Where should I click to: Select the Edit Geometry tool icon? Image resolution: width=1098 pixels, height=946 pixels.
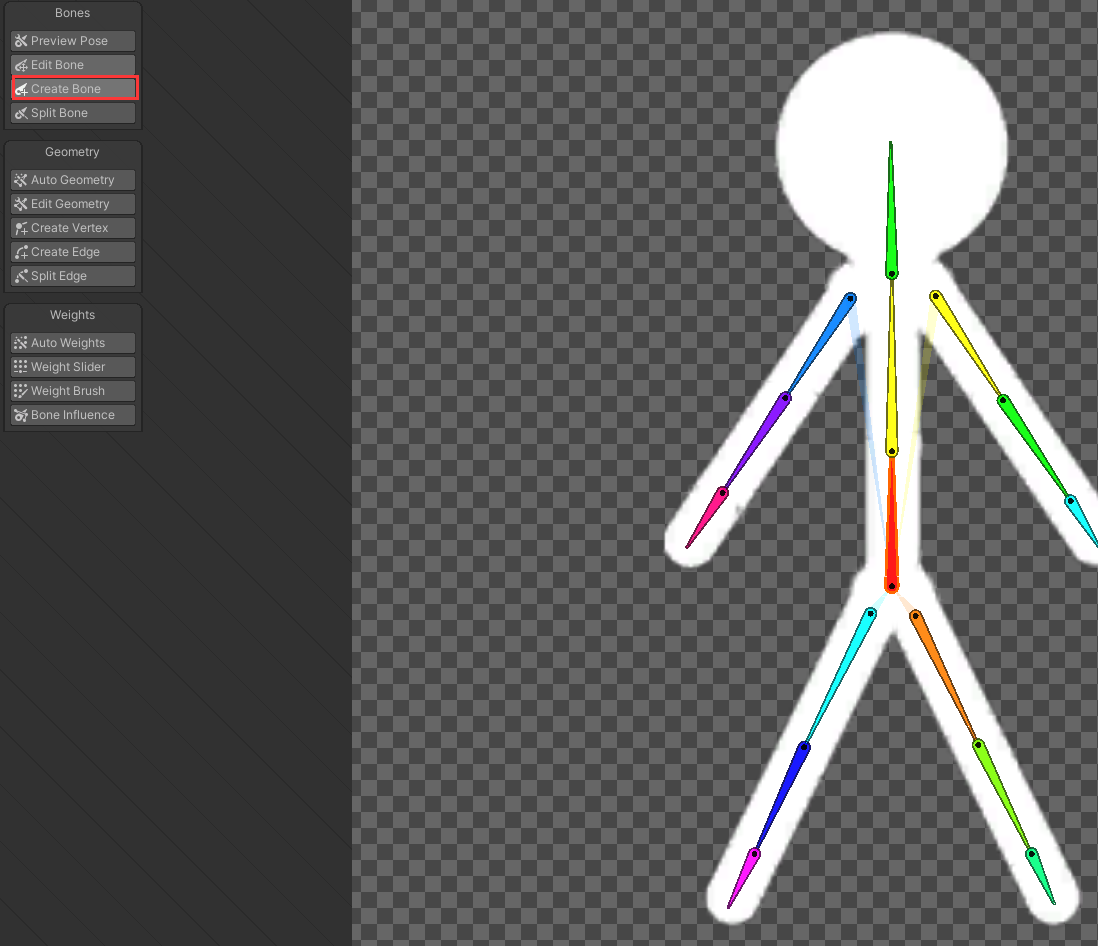pos(21,203)
